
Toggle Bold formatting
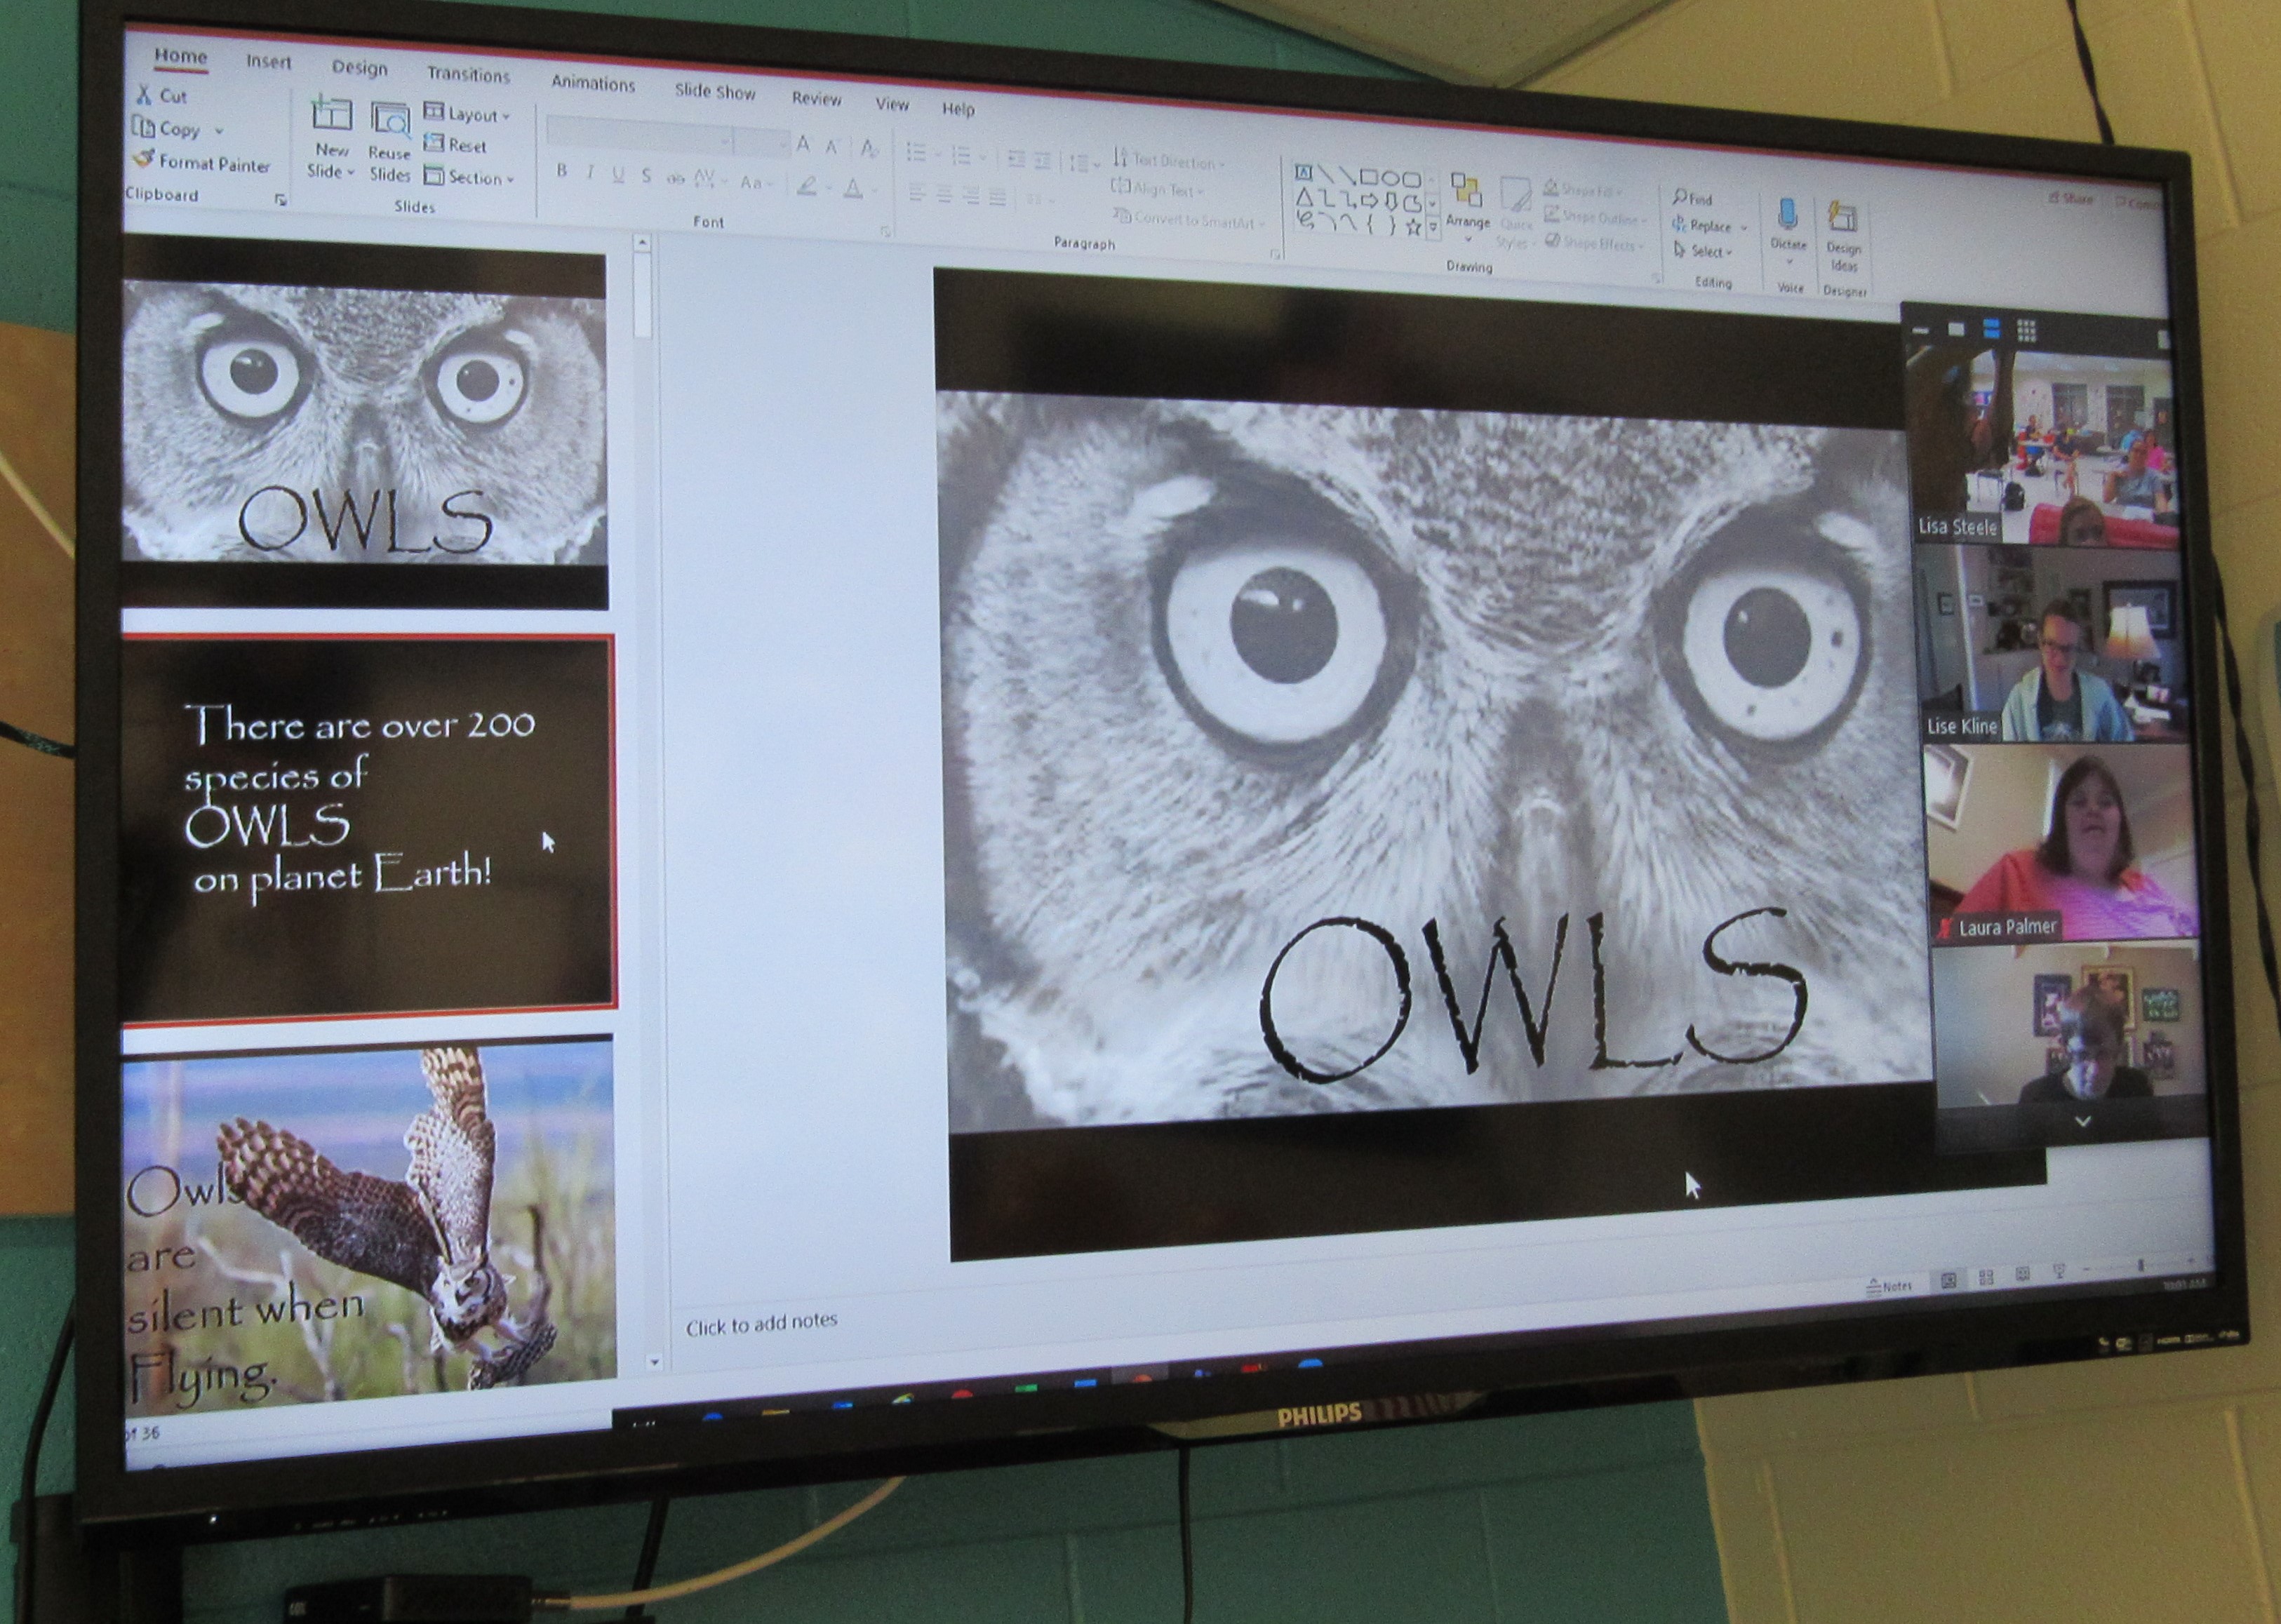click(562, 171)
